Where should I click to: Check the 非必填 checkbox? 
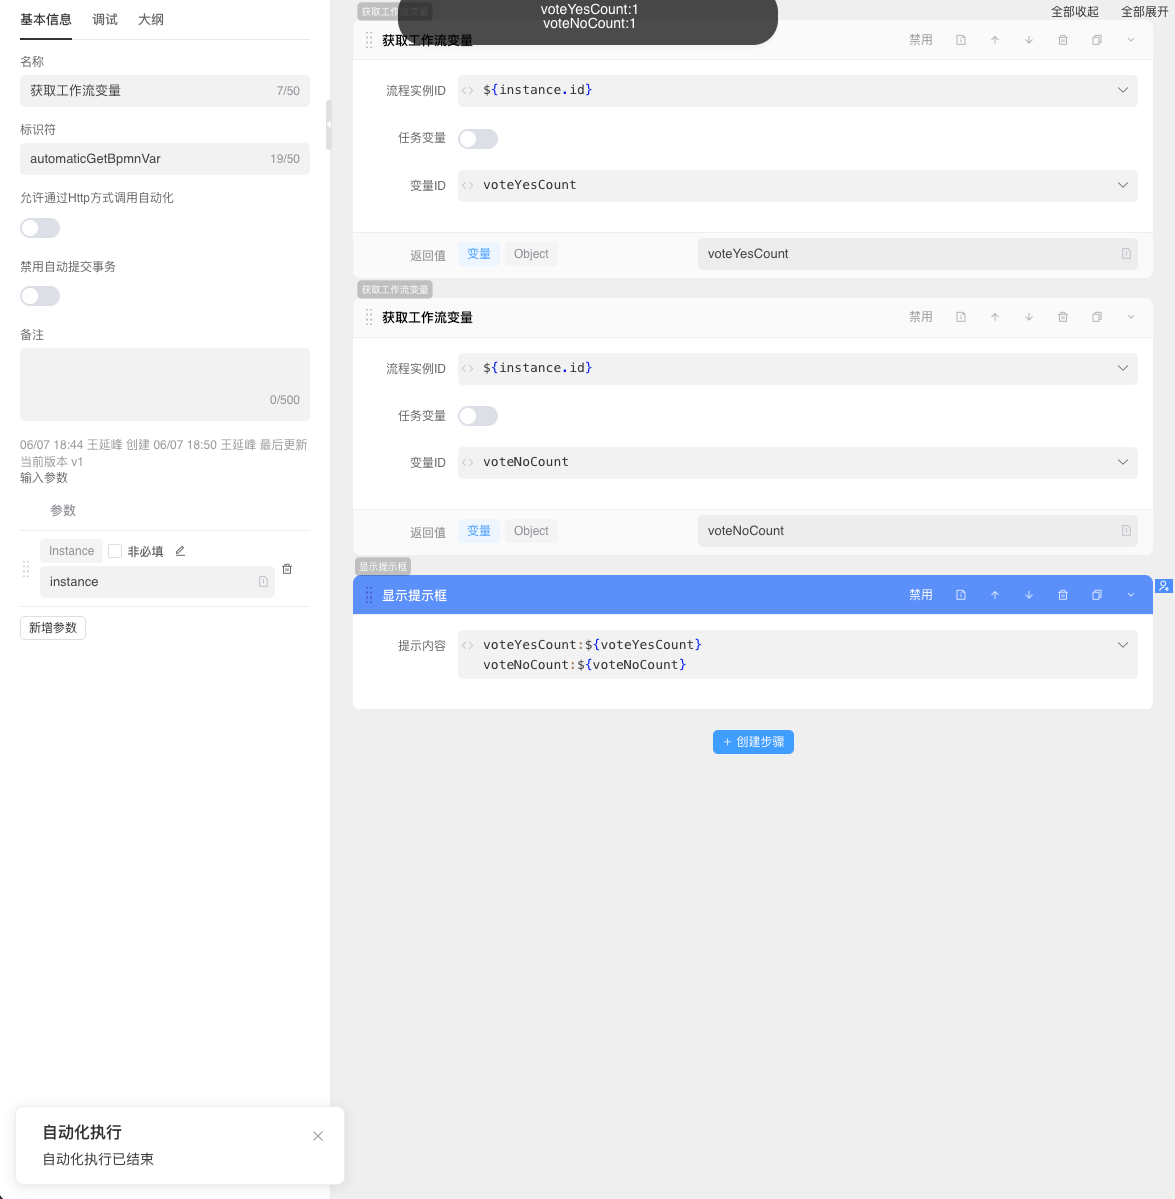point(115,551)
